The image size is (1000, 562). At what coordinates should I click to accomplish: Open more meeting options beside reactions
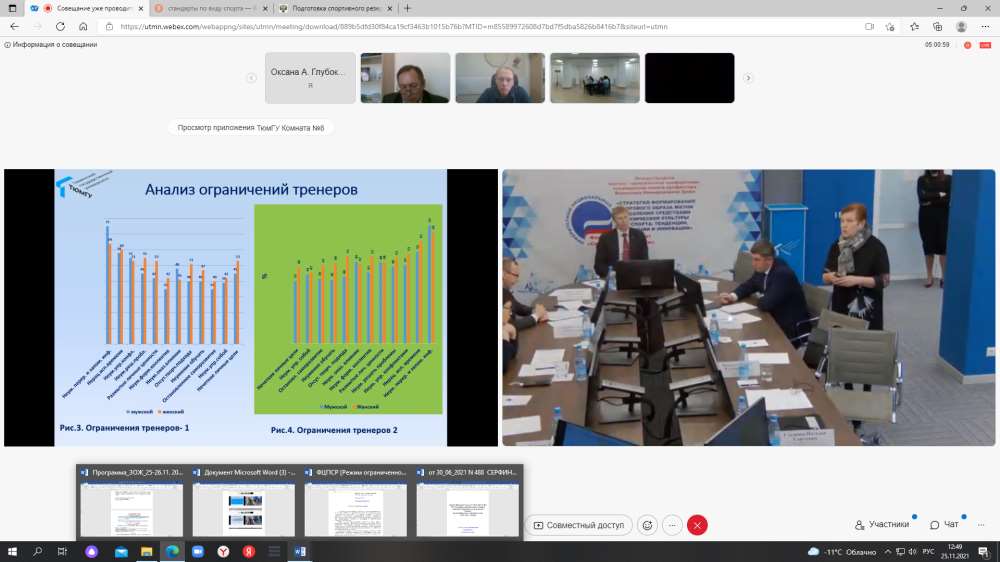(x=672, y=525)
